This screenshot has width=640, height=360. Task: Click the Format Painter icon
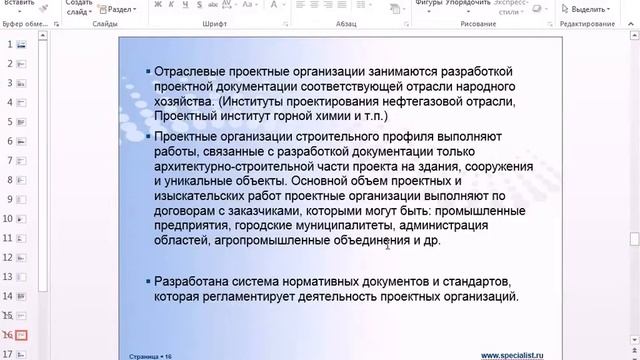pyautogui.click(x=43, y=8)
